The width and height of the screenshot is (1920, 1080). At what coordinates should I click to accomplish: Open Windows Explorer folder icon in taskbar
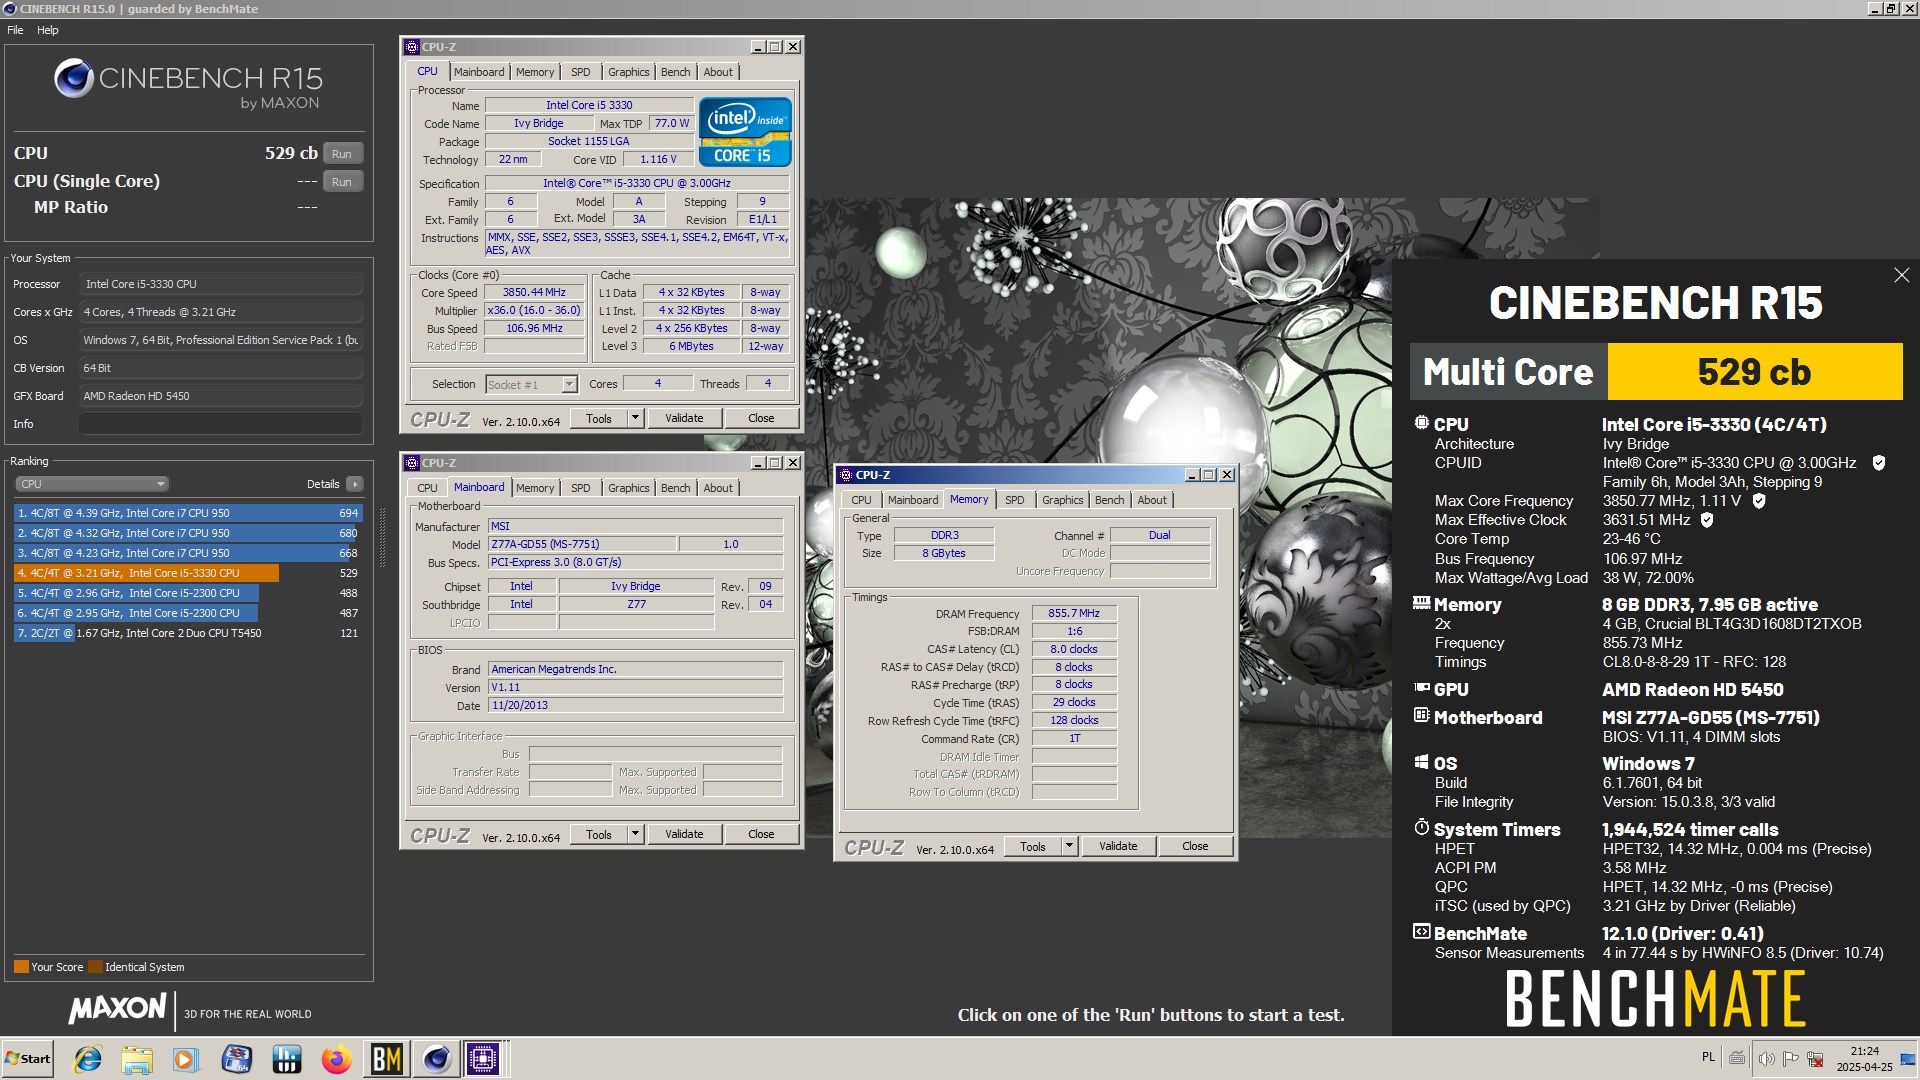(137, 1059)
